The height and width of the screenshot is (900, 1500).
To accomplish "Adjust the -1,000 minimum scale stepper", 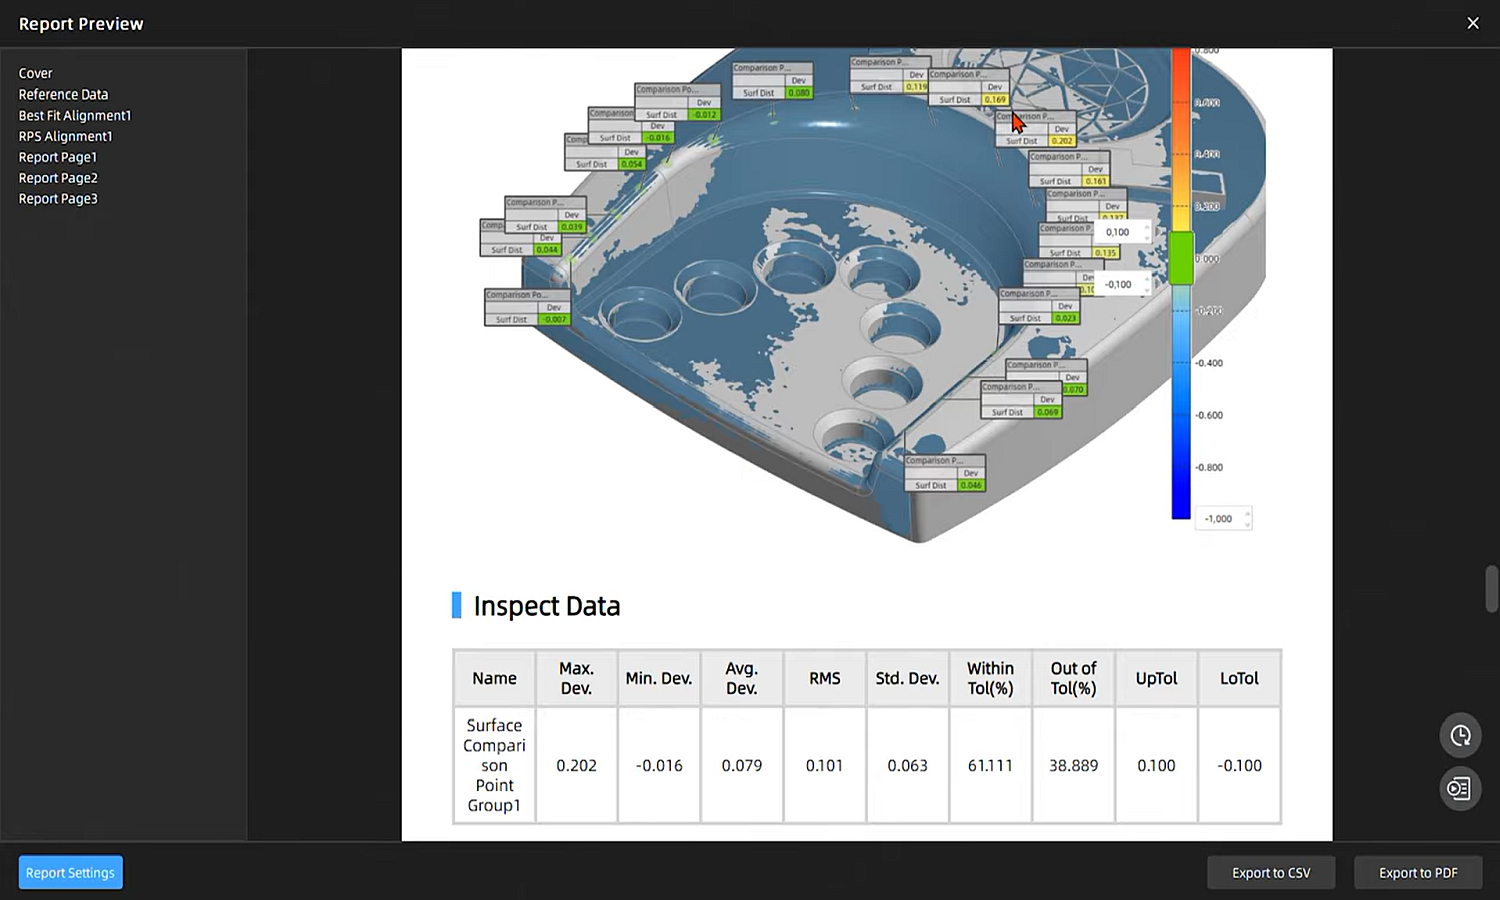I will 1247,520.
